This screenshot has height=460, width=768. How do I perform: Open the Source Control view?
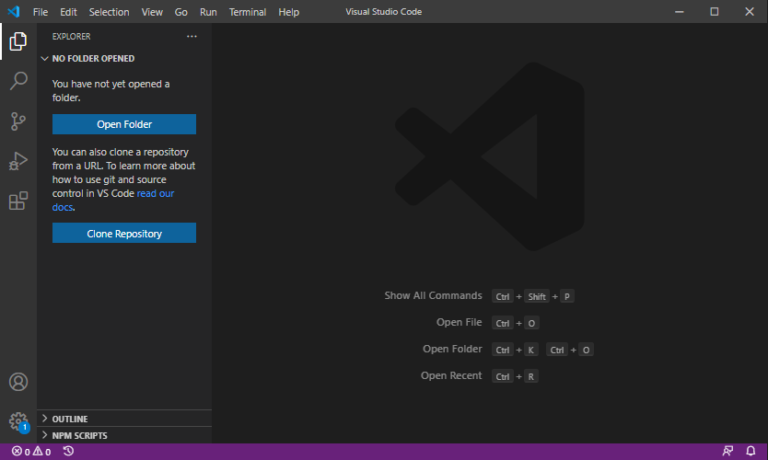coord(18,121)
